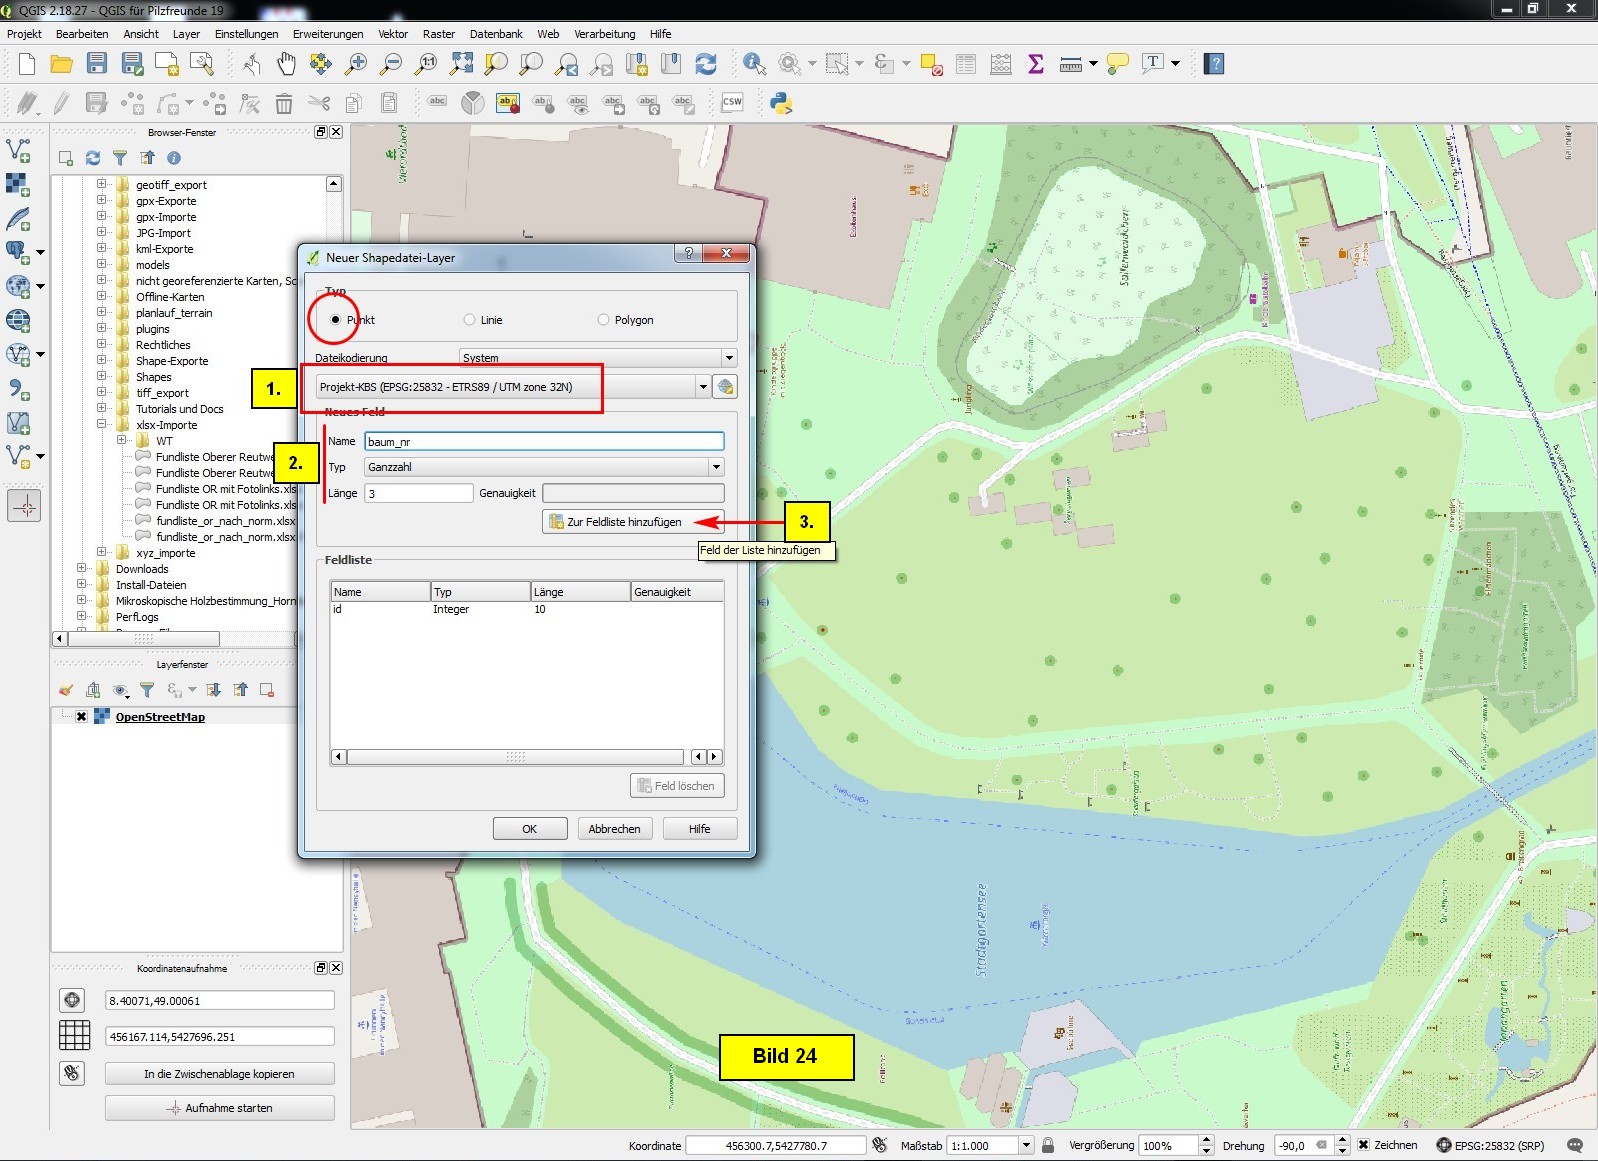Expand the Downloads folder in browser
Screen dimensions: 1598x1161
[82, 569]
